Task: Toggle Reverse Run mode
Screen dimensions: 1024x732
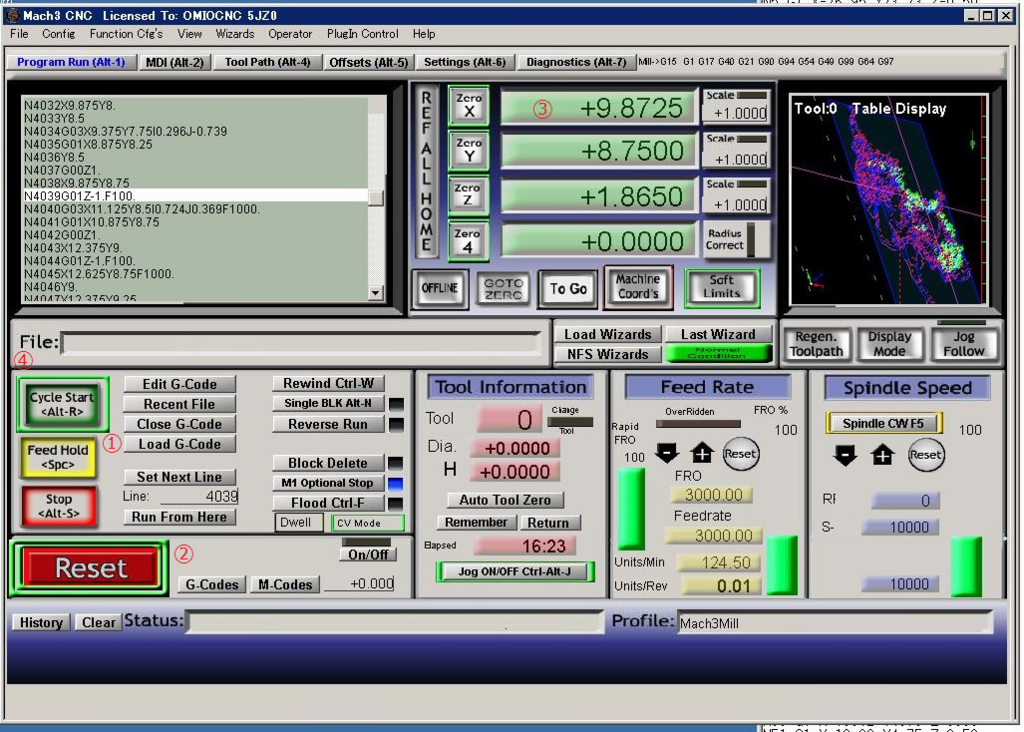Action: pyautogui.click(x=328, y=424)
